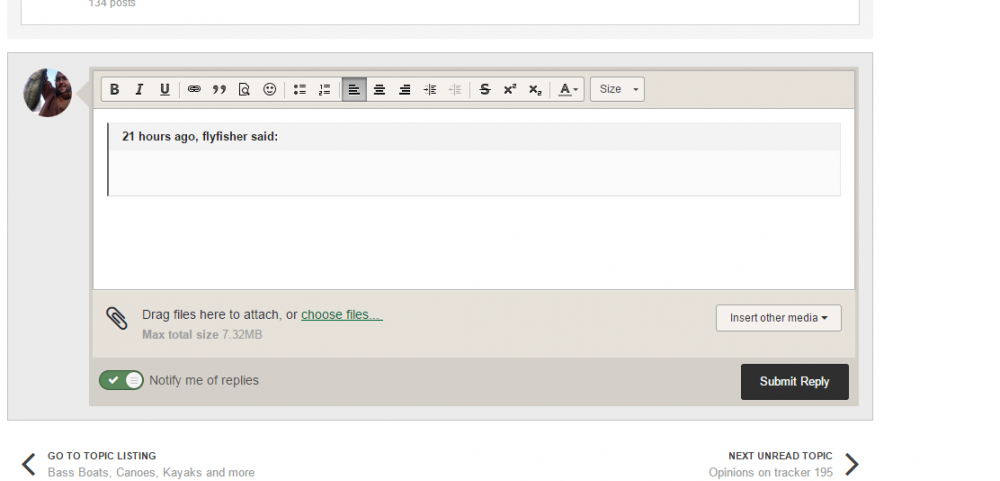Select 'Opinions on tracker 195' text
The image size is (1000, 481).
(770, 473)
